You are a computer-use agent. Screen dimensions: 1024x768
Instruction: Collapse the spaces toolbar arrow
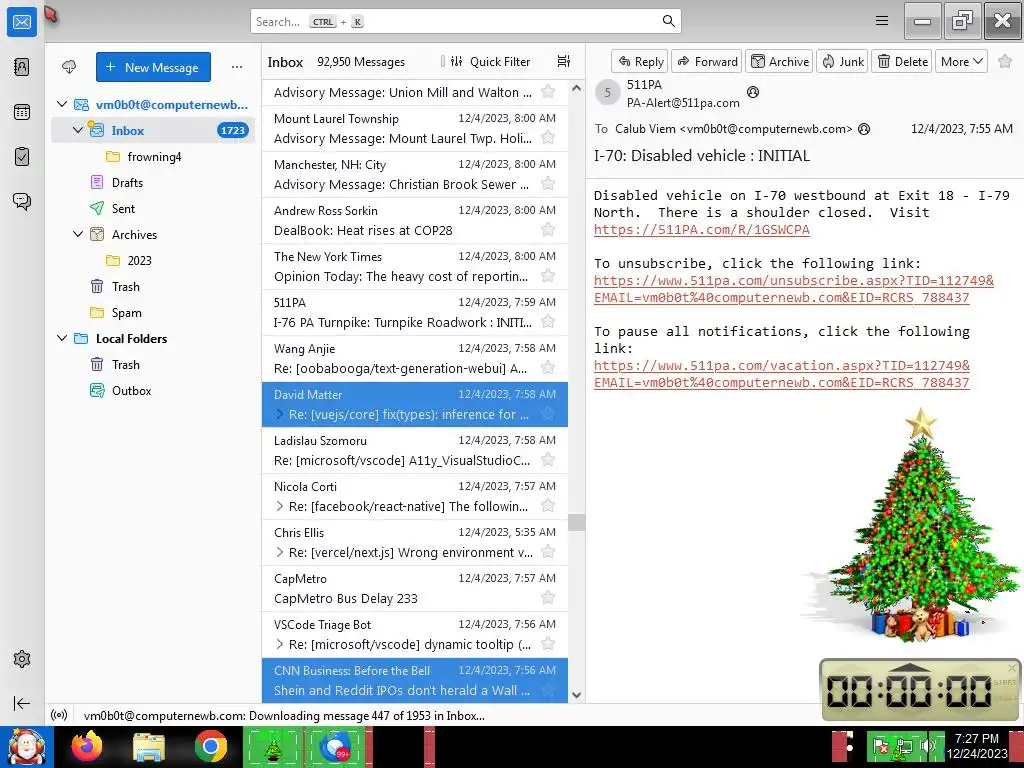coord(22,703)
